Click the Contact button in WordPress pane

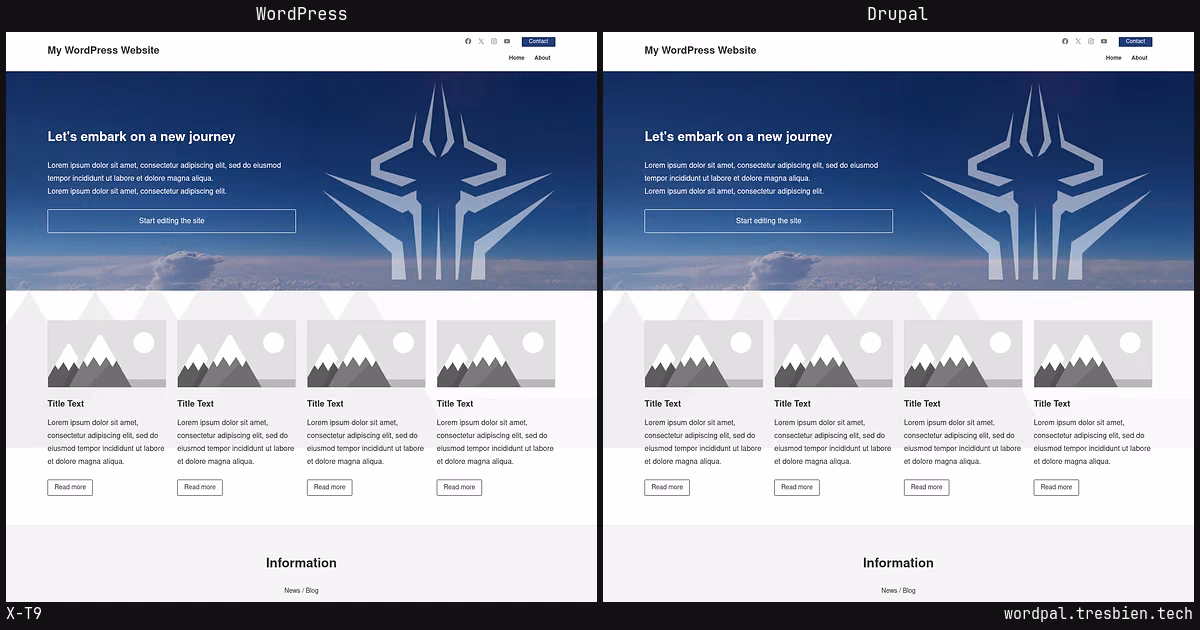point(538,42)
